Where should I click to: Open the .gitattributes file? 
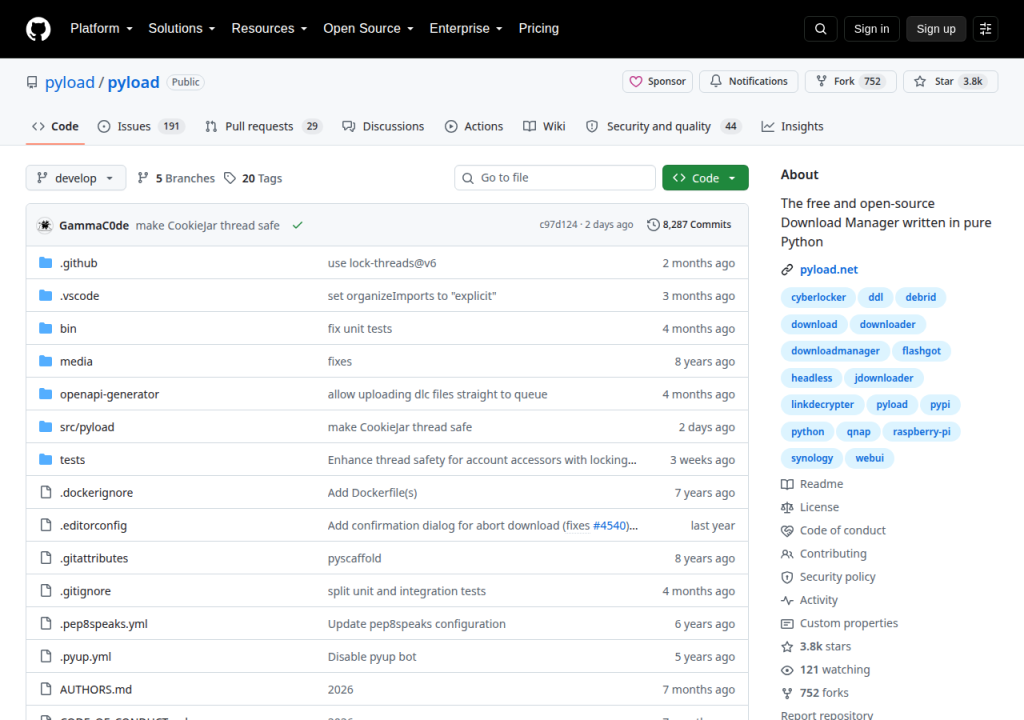coord(94,558)
